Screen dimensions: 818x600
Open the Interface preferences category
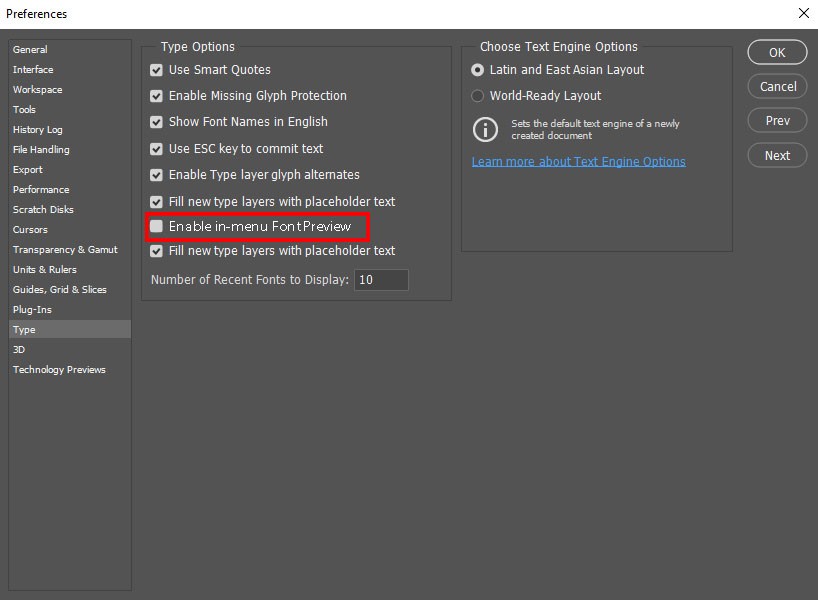[x=69, y=69]
